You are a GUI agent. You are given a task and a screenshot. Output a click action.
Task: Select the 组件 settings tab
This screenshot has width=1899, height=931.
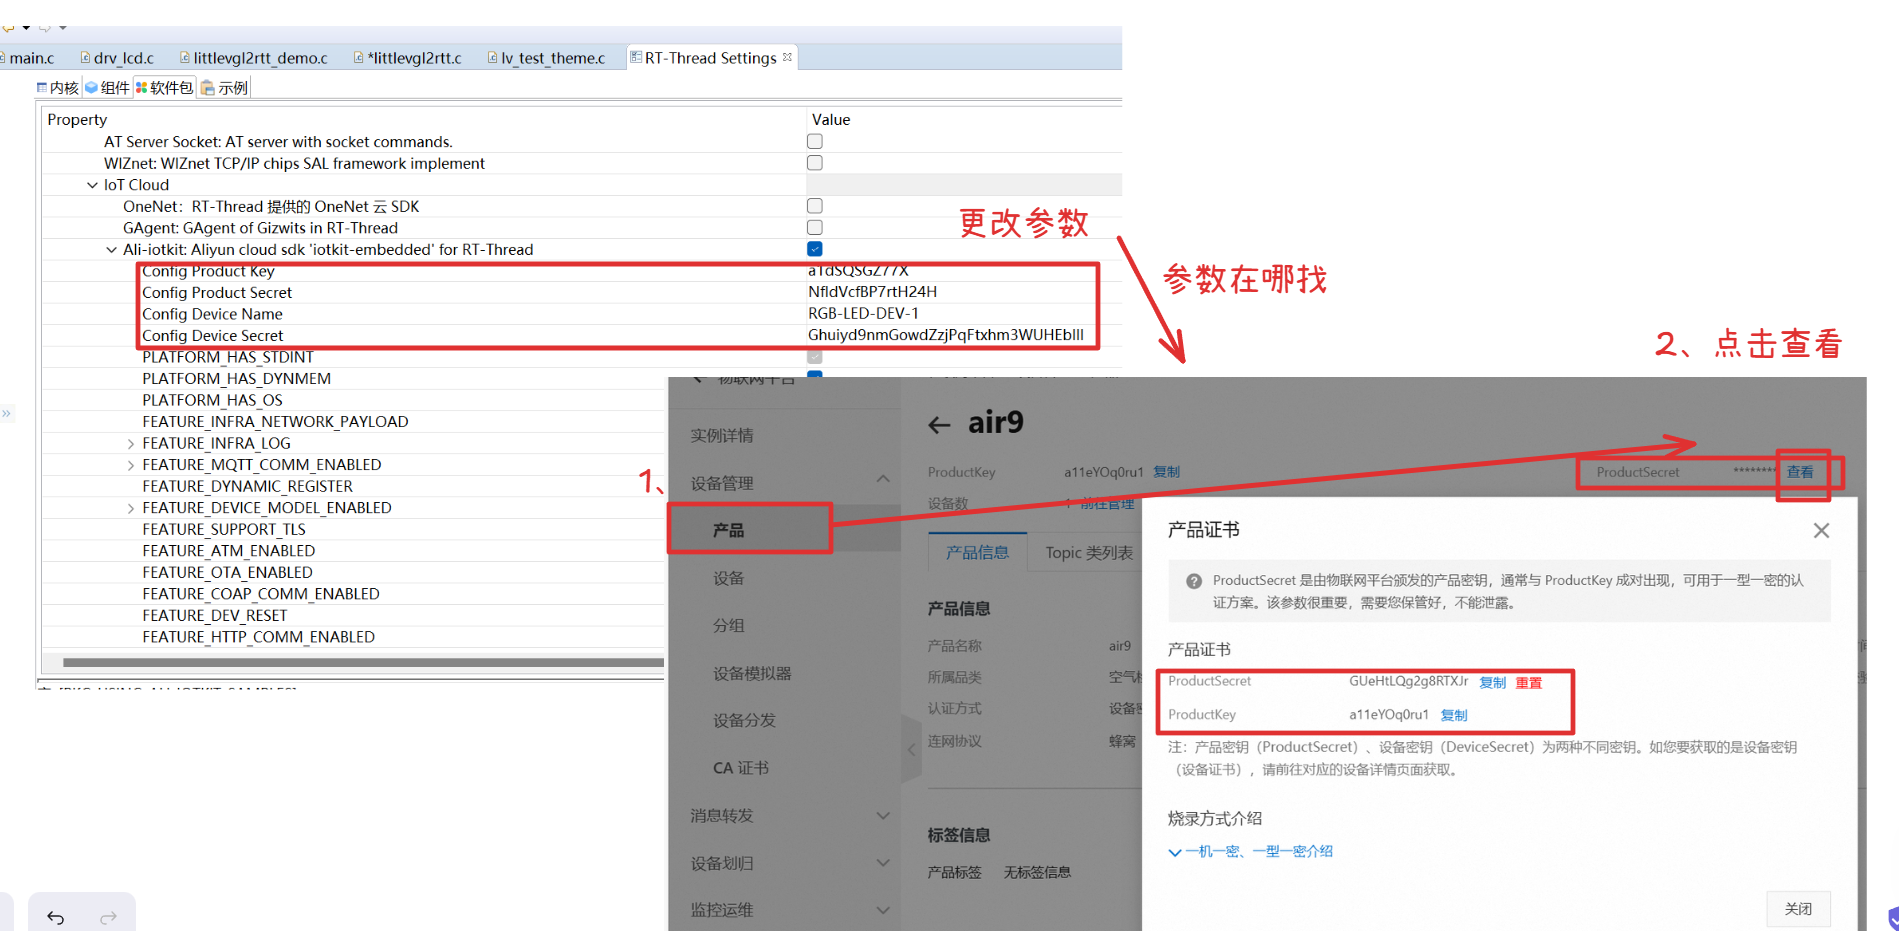pos(108,88)
